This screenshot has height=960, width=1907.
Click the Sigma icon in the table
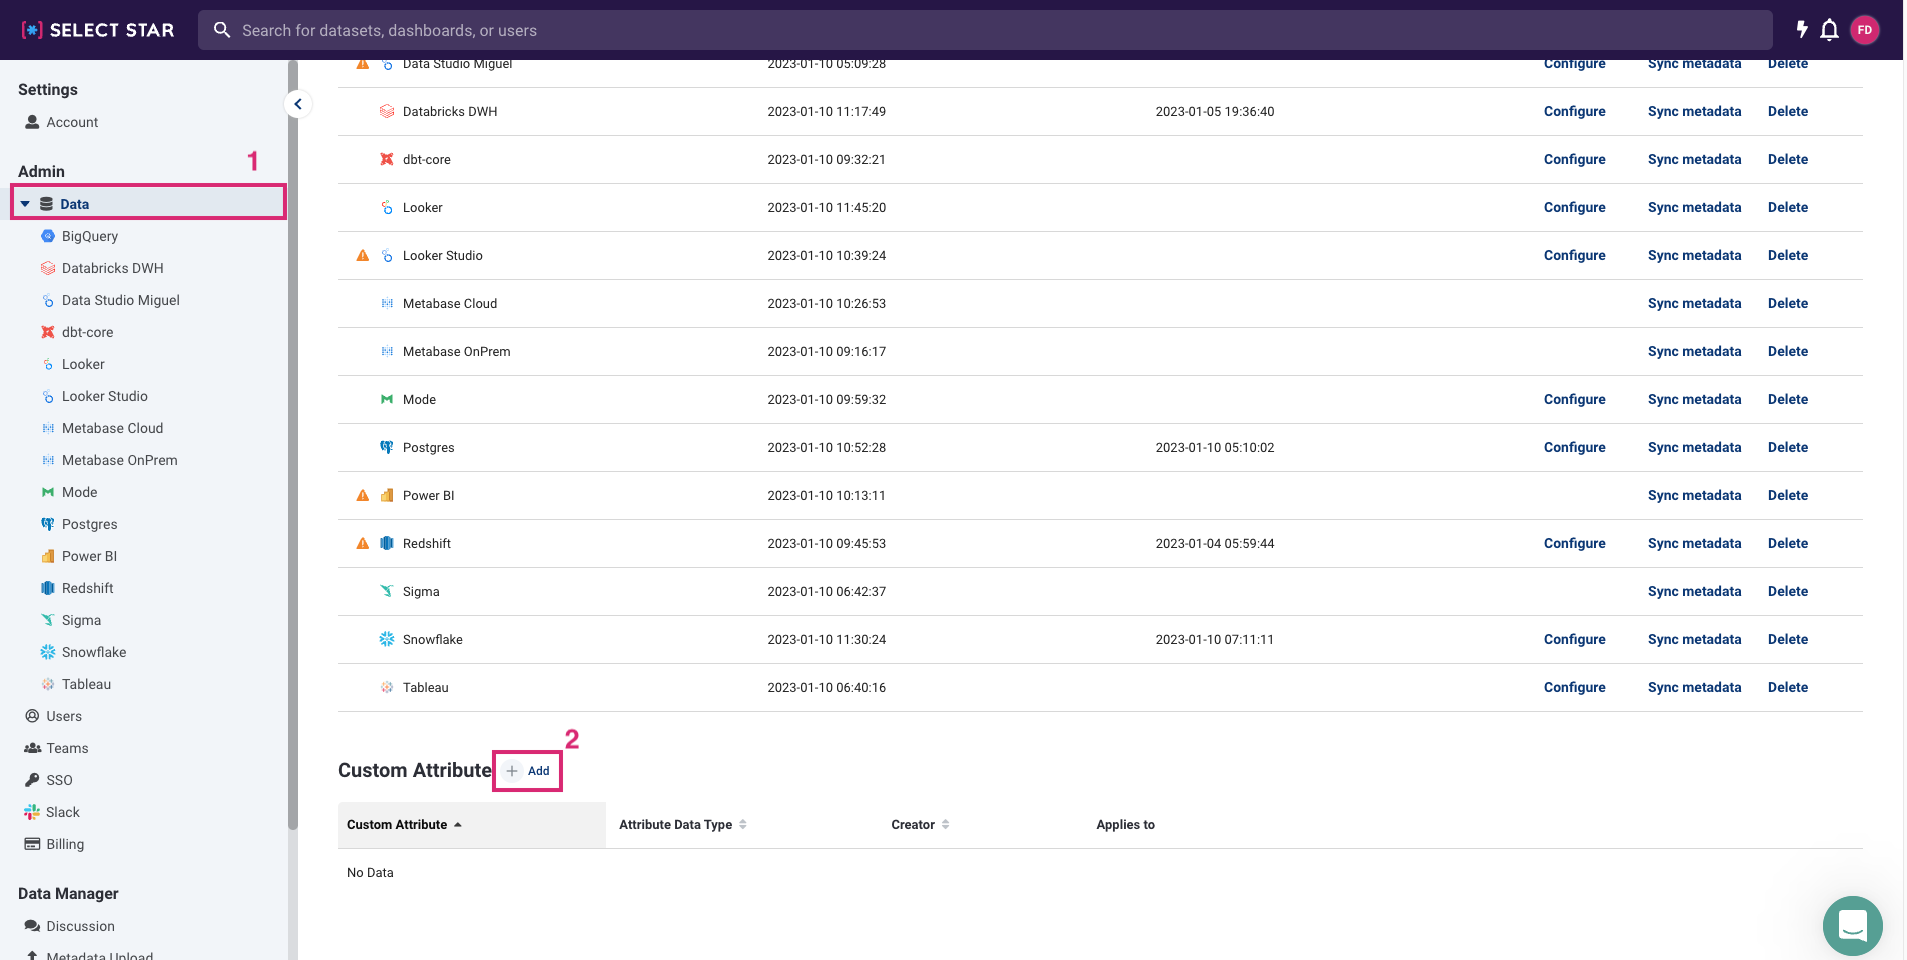click(x=387, y=591)
